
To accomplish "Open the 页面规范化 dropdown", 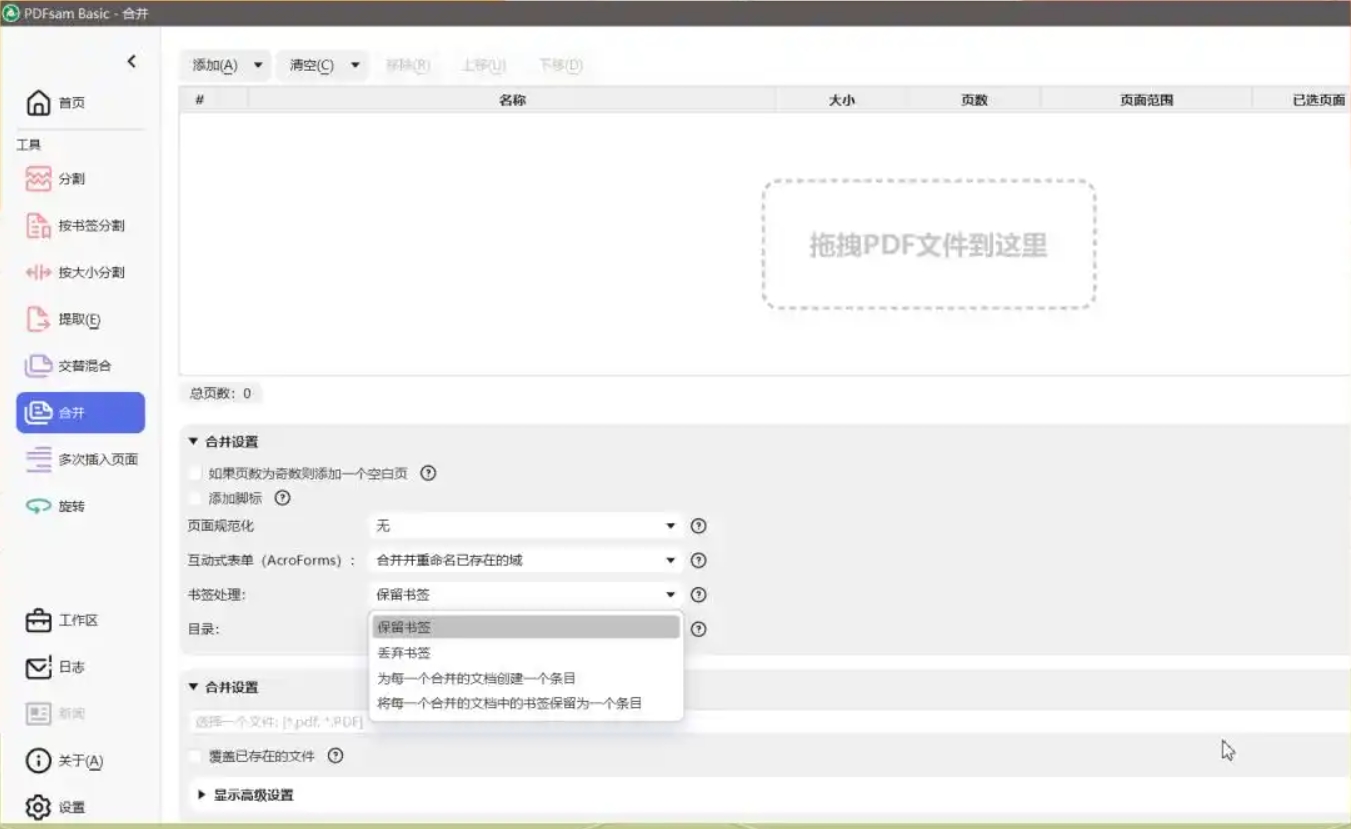I will pos(525,526).
